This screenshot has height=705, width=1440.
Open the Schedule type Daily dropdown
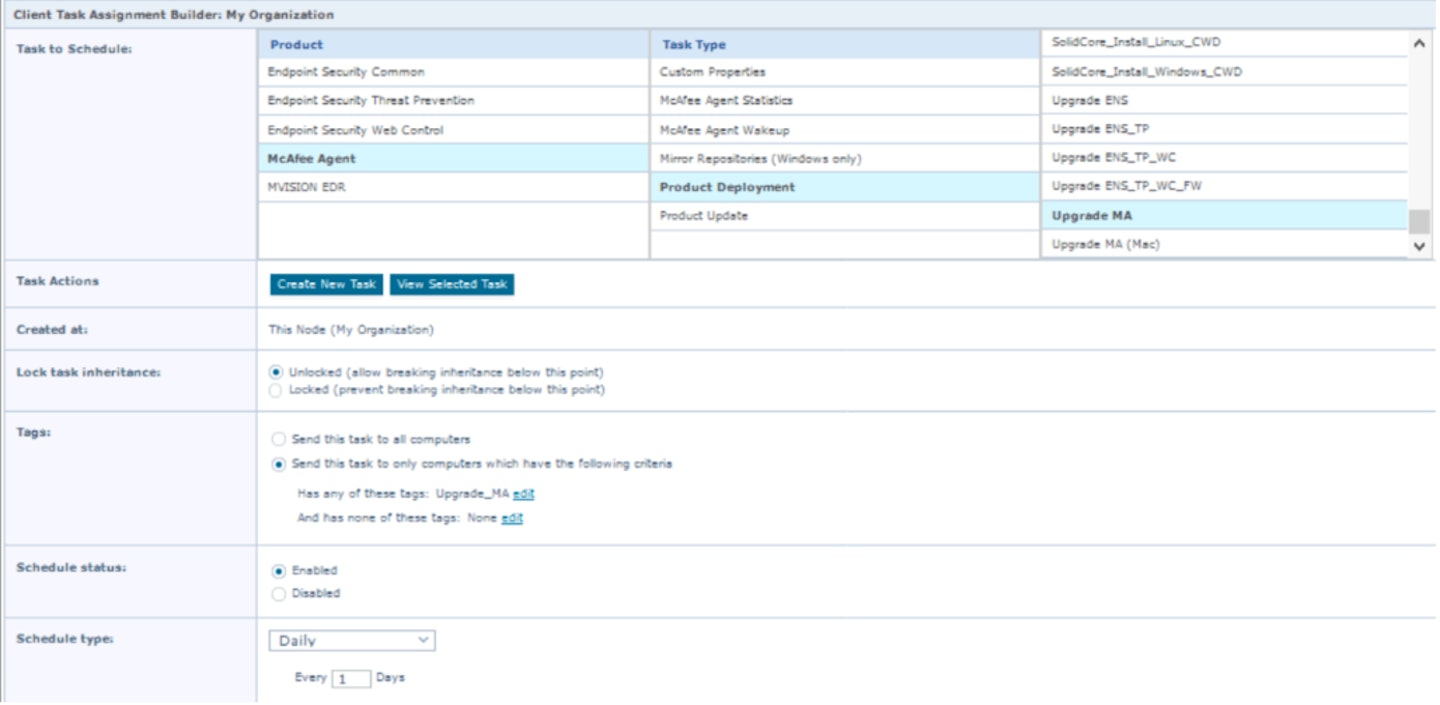pos(352,641)
